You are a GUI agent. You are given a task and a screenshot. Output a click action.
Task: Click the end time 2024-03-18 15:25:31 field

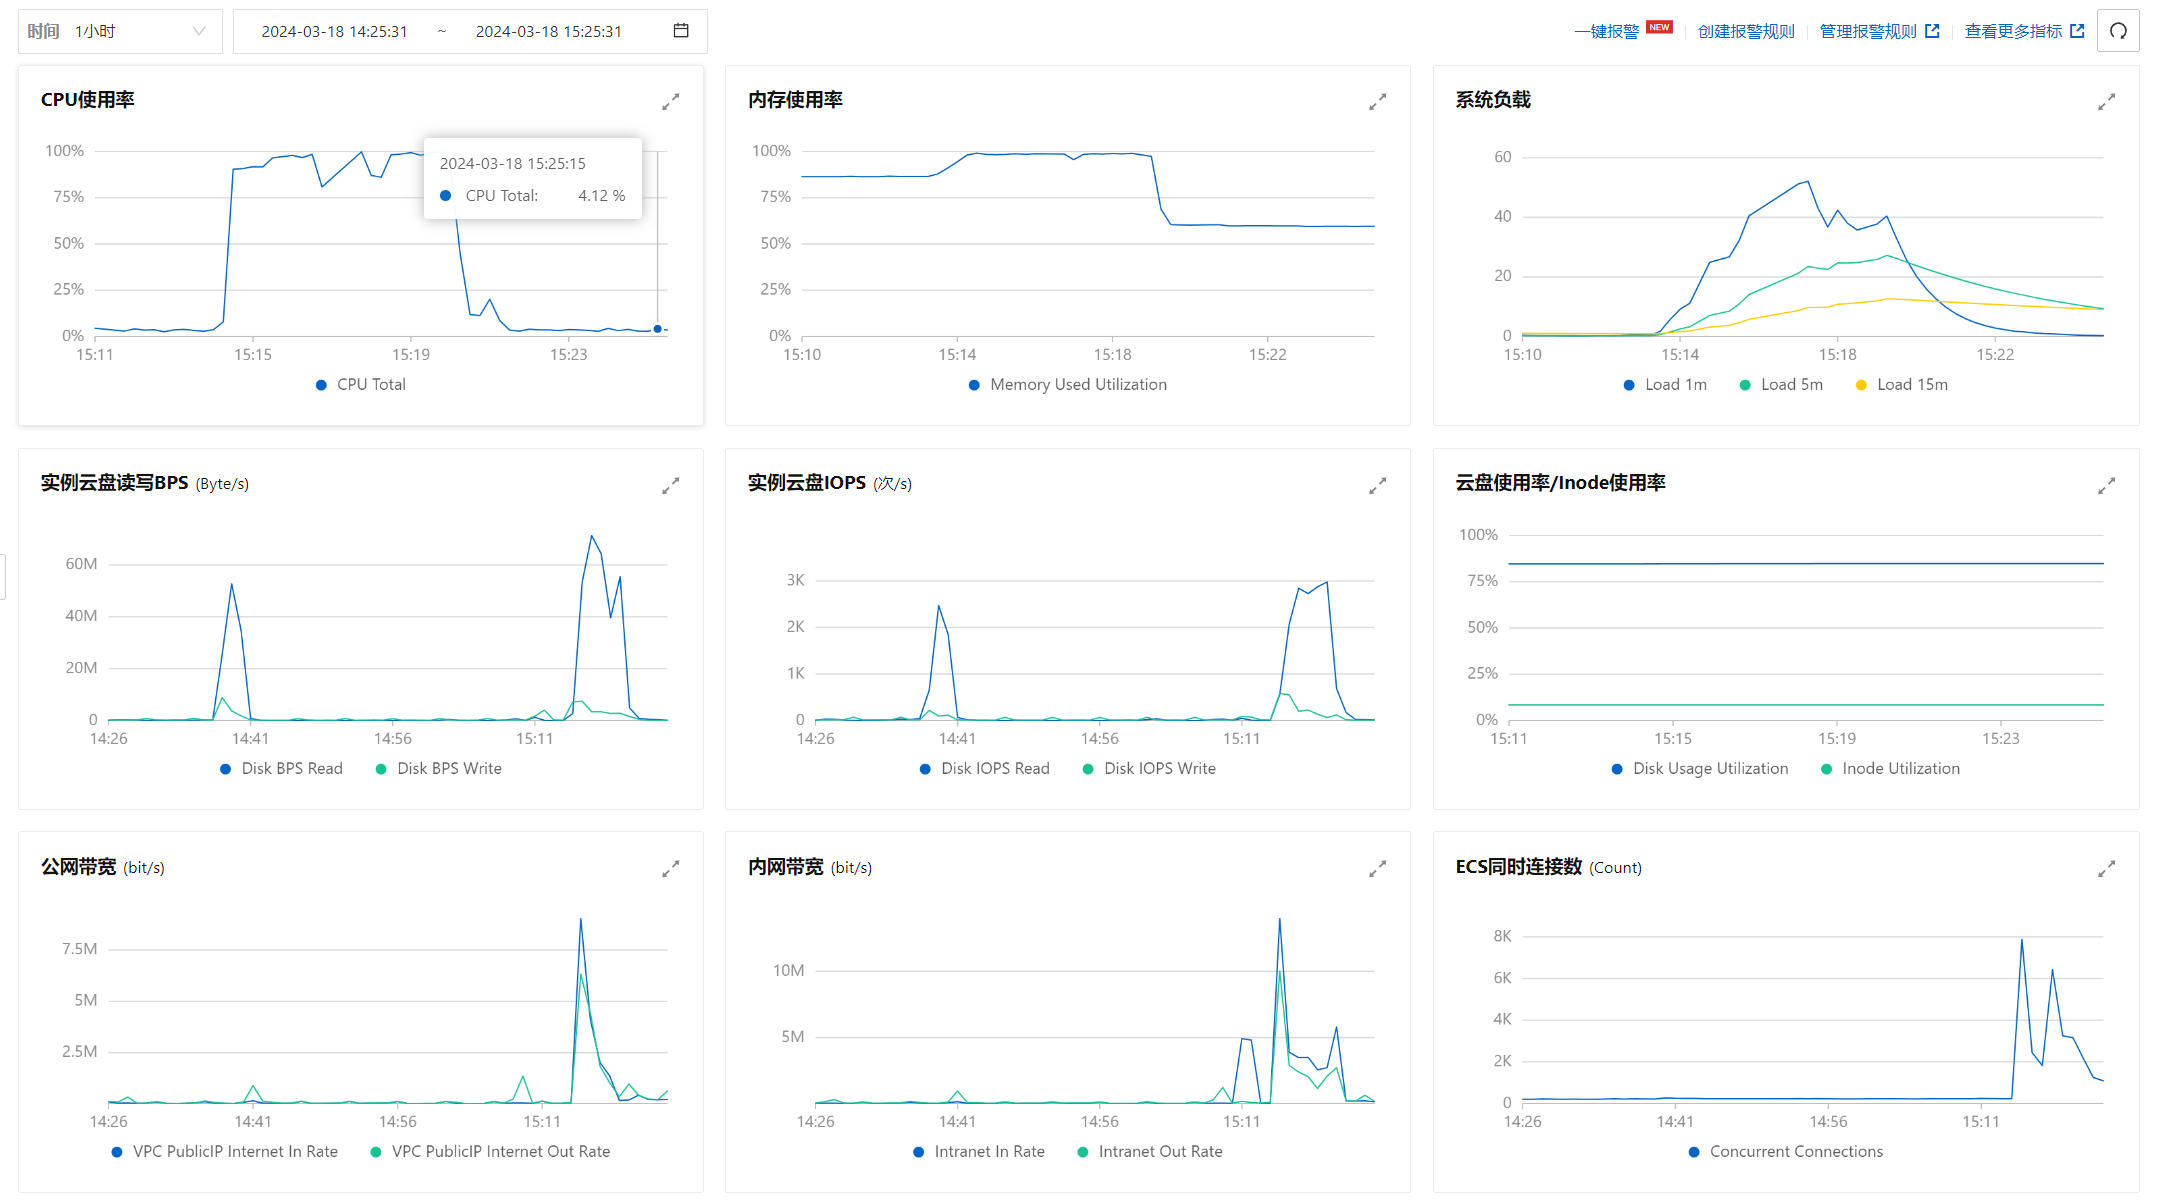[x=549, y=31]
